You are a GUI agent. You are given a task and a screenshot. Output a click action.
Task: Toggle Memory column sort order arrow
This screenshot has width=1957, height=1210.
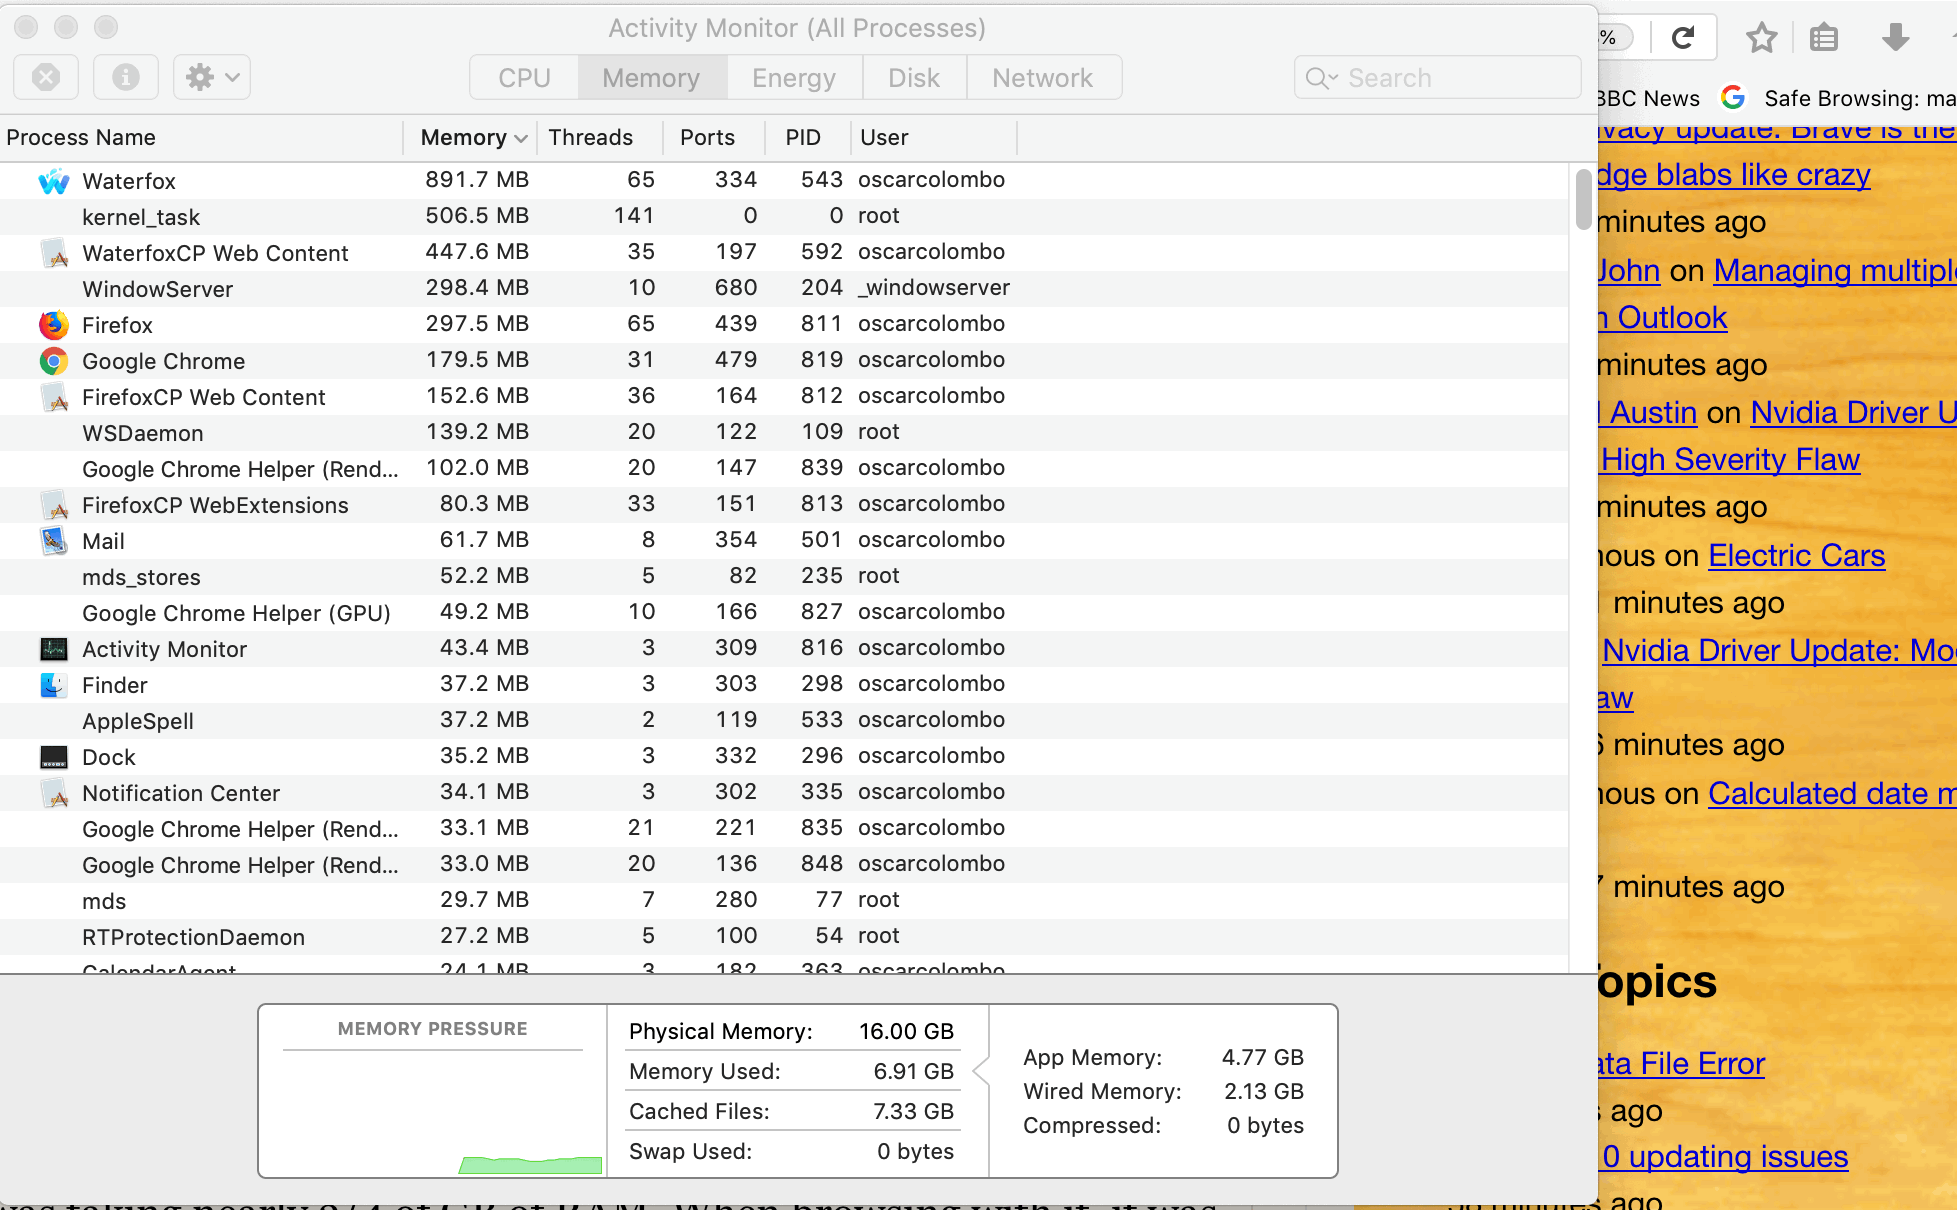[521, 138]
